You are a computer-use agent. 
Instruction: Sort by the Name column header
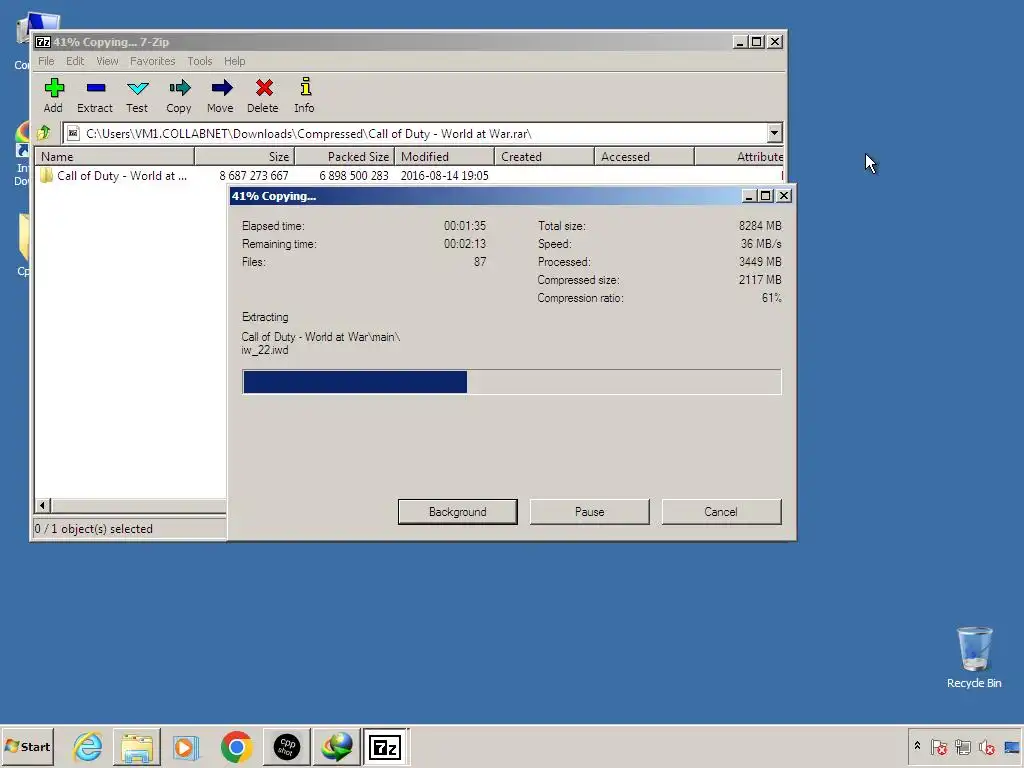114,157
